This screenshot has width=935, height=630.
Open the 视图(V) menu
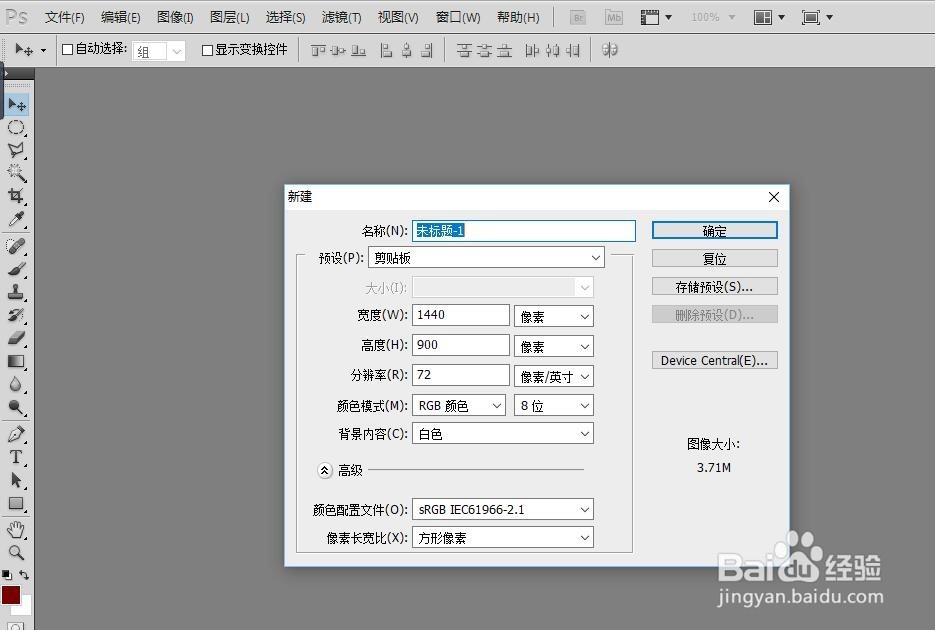[398, 17]
